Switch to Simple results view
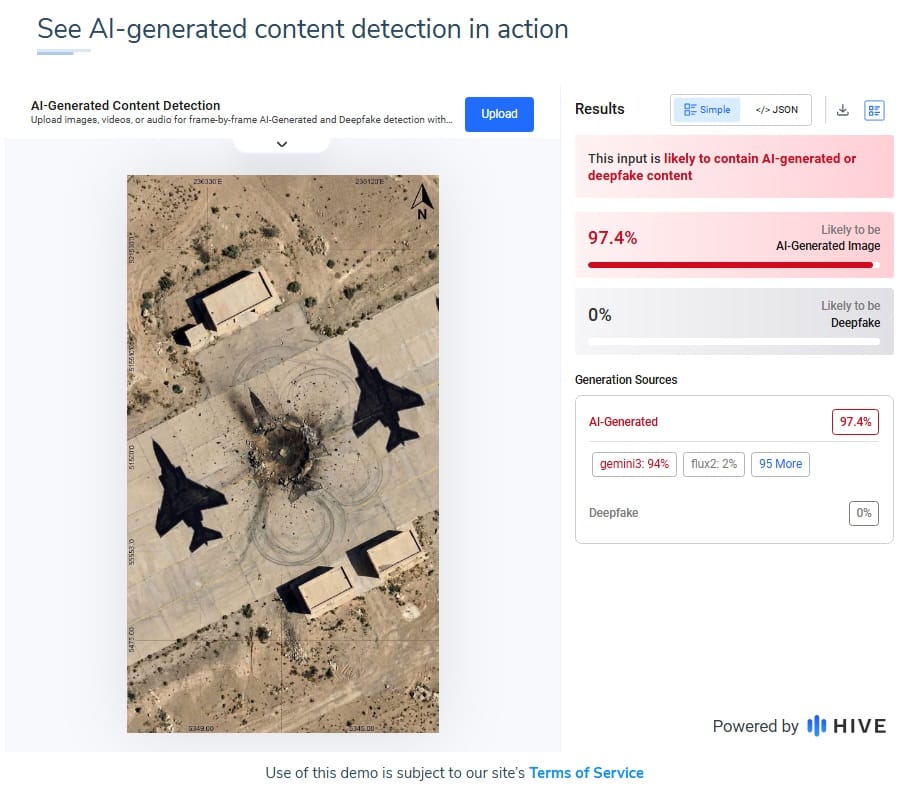 pyautogui.click(x=707, y=110)
